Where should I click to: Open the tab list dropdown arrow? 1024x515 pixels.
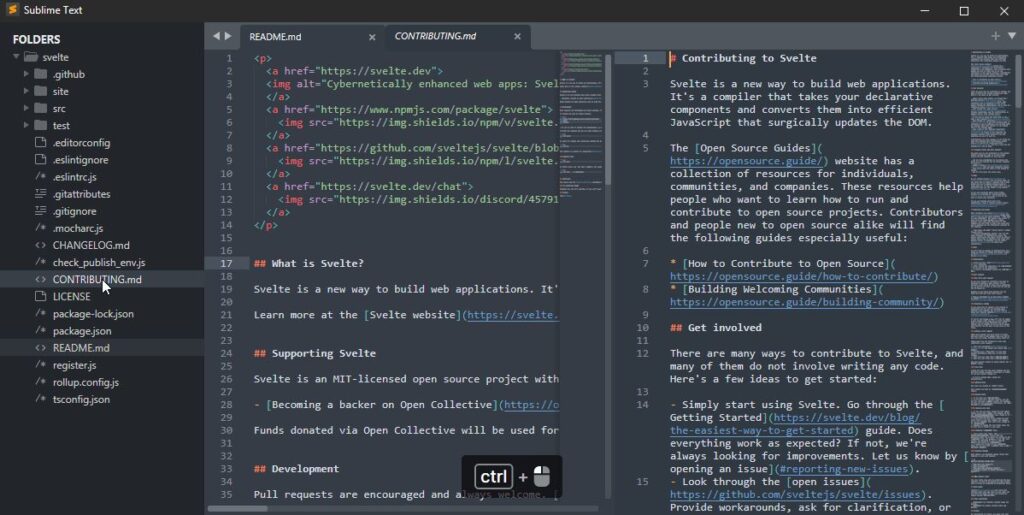click(x=1012, y=36)
